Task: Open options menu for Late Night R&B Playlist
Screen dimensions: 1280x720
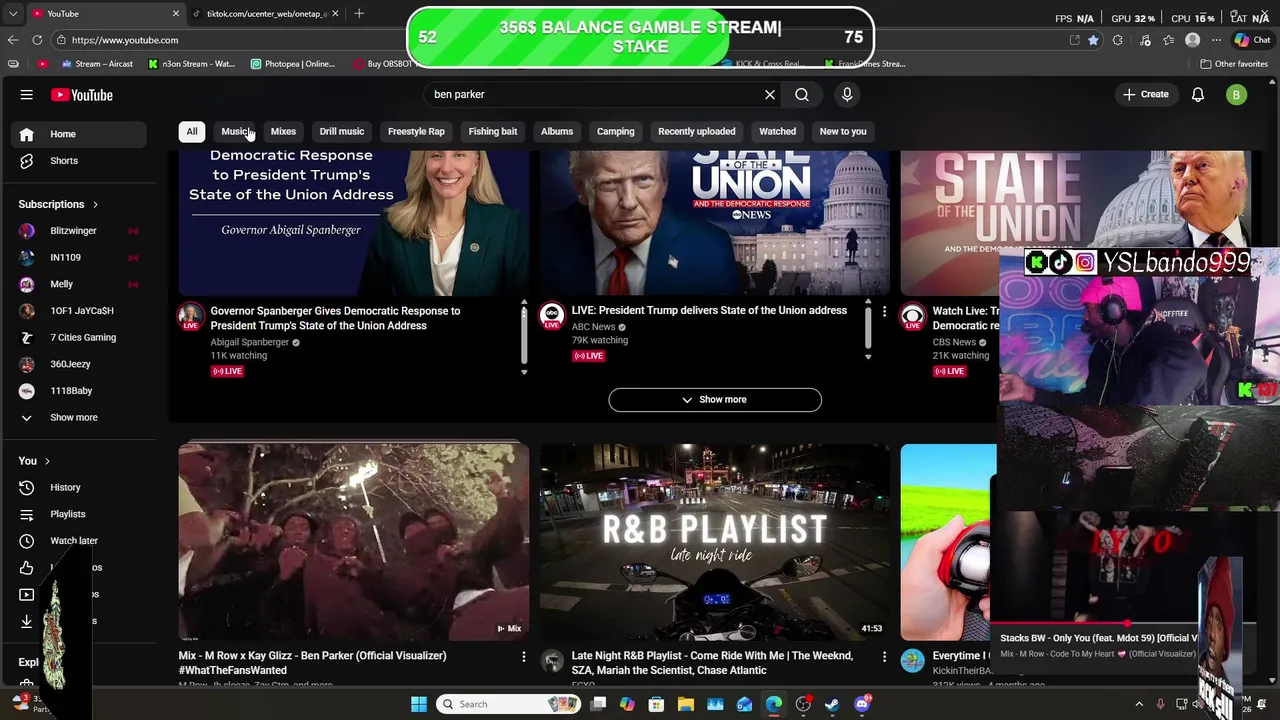Action: (x=884, y=657)
